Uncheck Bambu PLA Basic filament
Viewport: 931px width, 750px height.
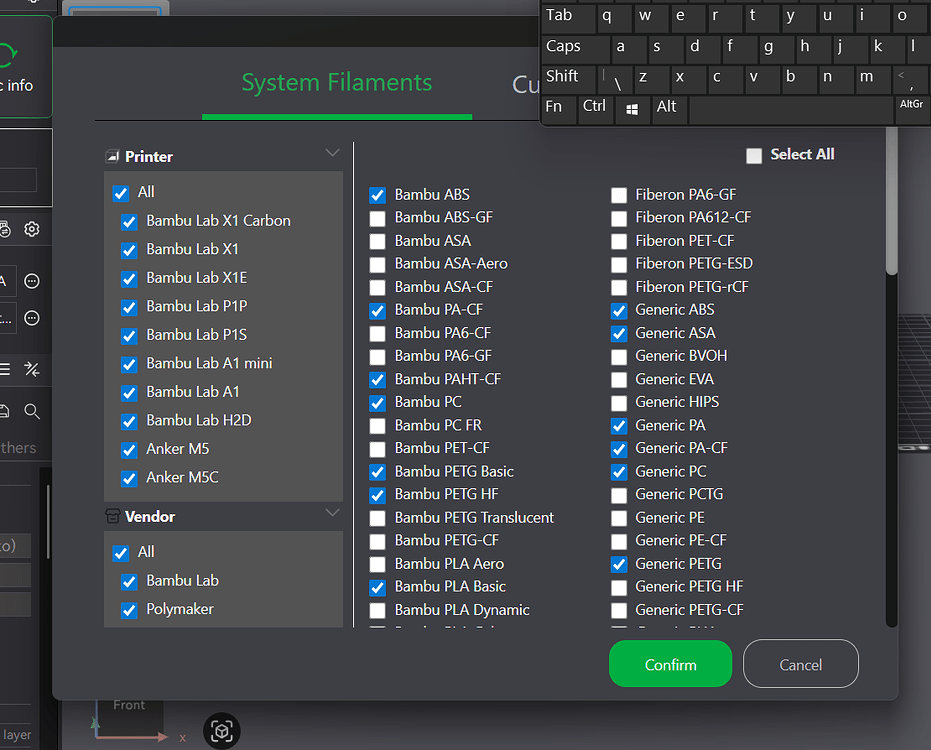(377, 587)
